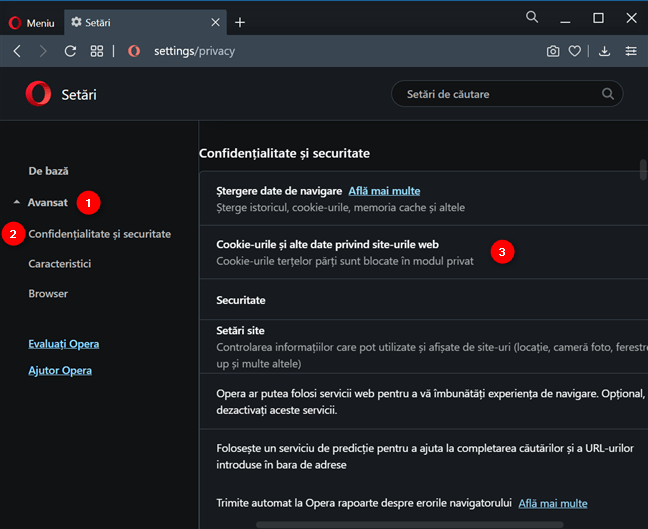
Task: Open Caracteristici sidebar item
Action: click(60, 264)
